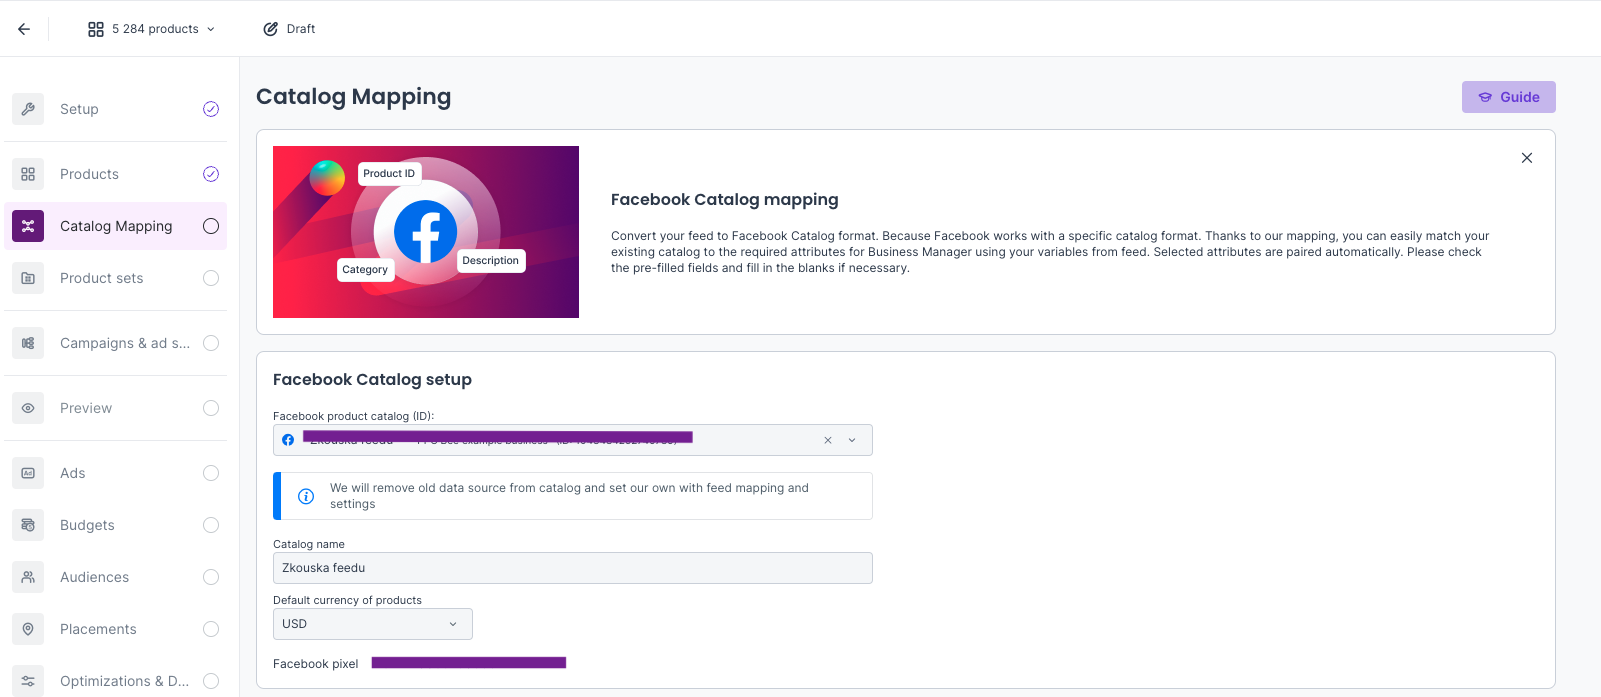Viewport: 1601px width, 697px height.
Task: Click the back arrow icon
Action: [24, 29]
